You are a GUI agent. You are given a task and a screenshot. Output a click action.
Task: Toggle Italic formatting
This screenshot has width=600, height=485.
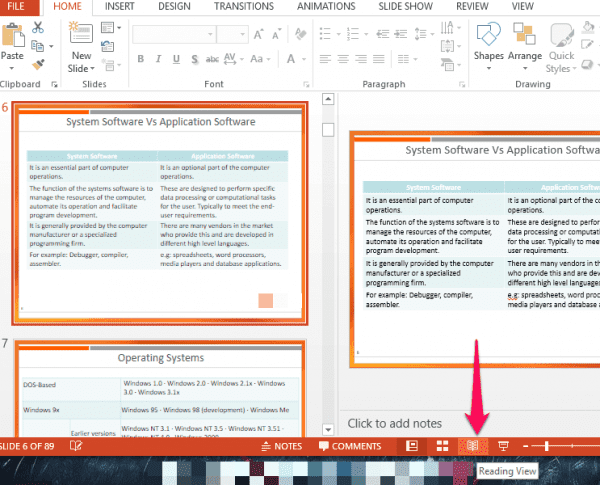158,59
